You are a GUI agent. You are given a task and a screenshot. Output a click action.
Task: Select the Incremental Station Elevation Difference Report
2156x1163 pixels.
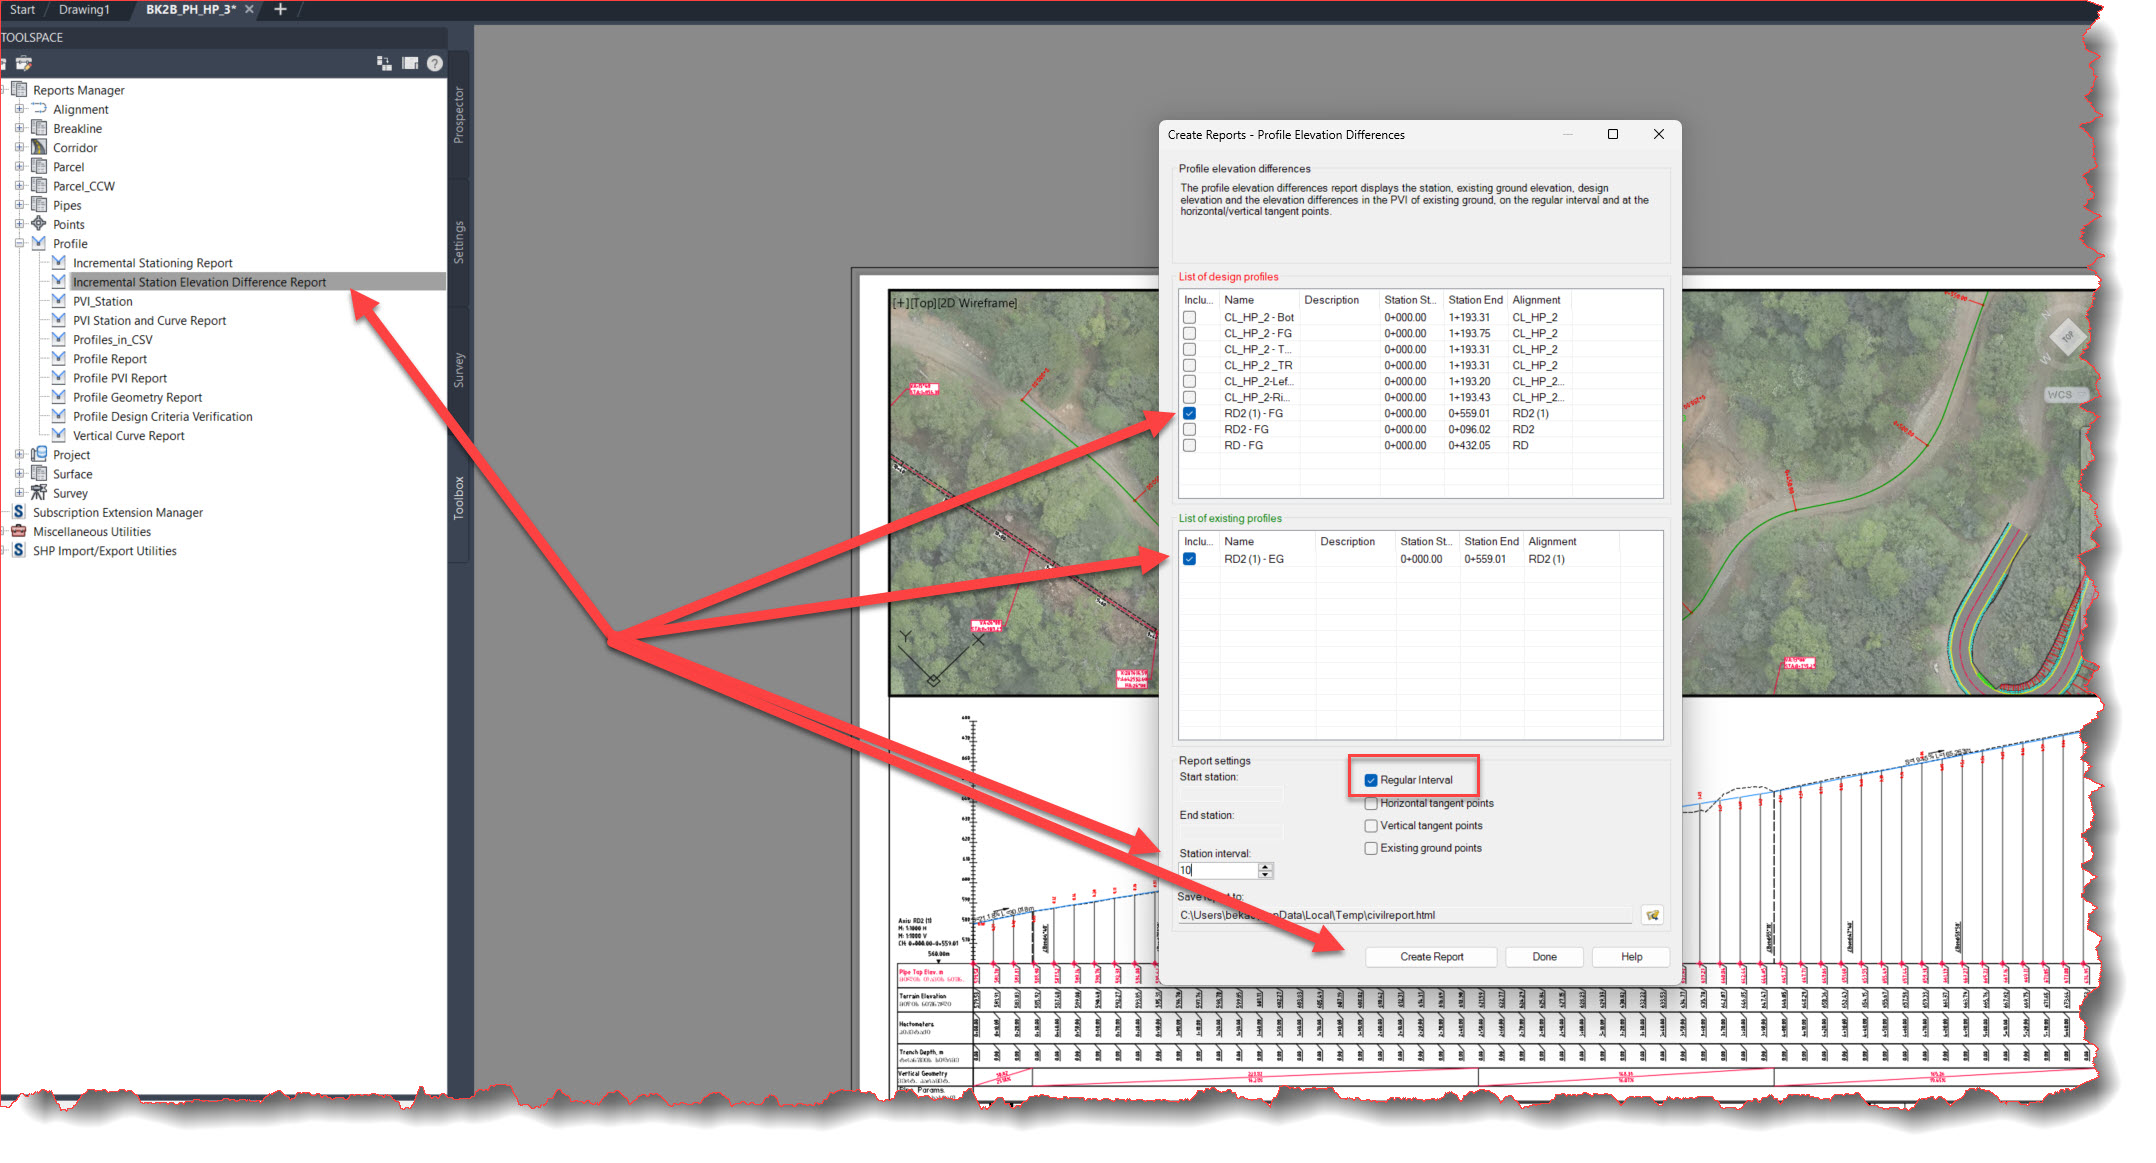(x=200, y=282)
